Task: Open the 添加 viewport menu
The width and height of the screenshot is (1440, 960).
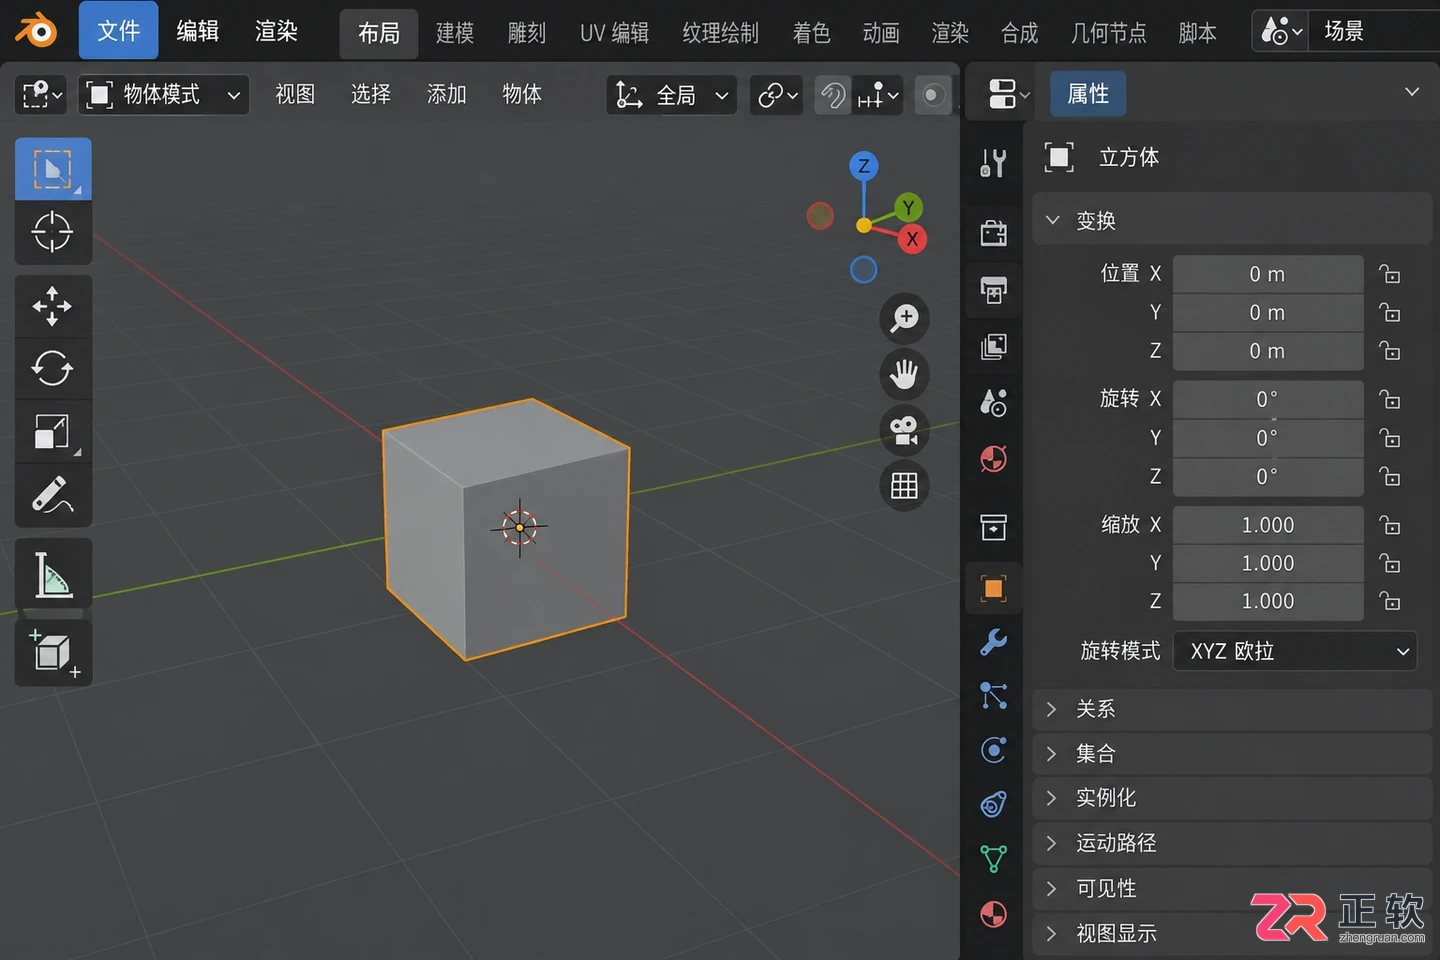Action: click(x=447, y=95)
